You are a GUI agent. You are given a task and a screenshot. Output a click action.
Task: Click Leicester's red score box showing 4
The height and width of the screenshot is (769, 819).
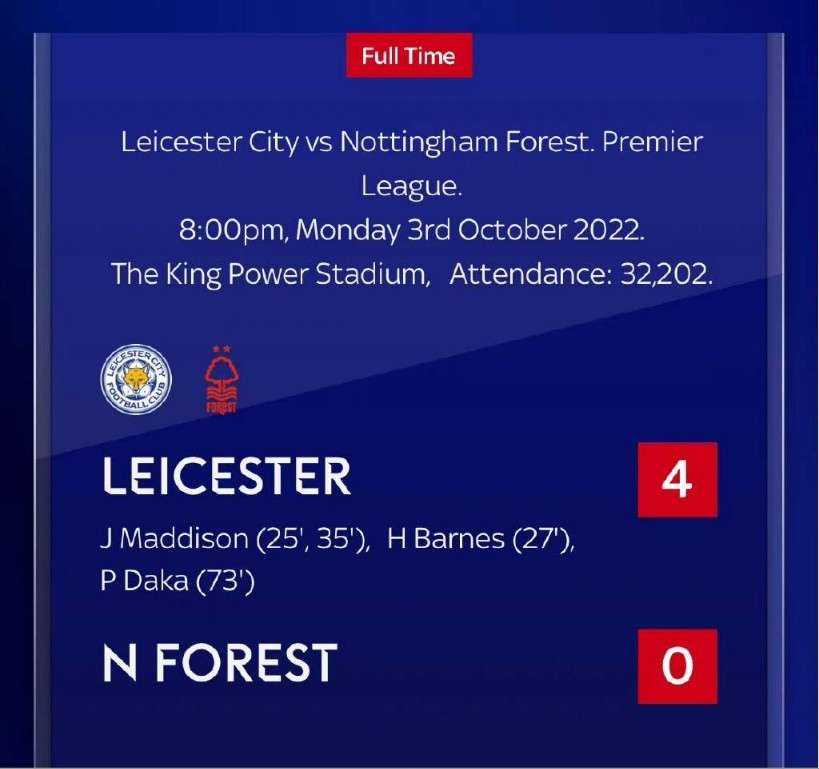point(677,480)
